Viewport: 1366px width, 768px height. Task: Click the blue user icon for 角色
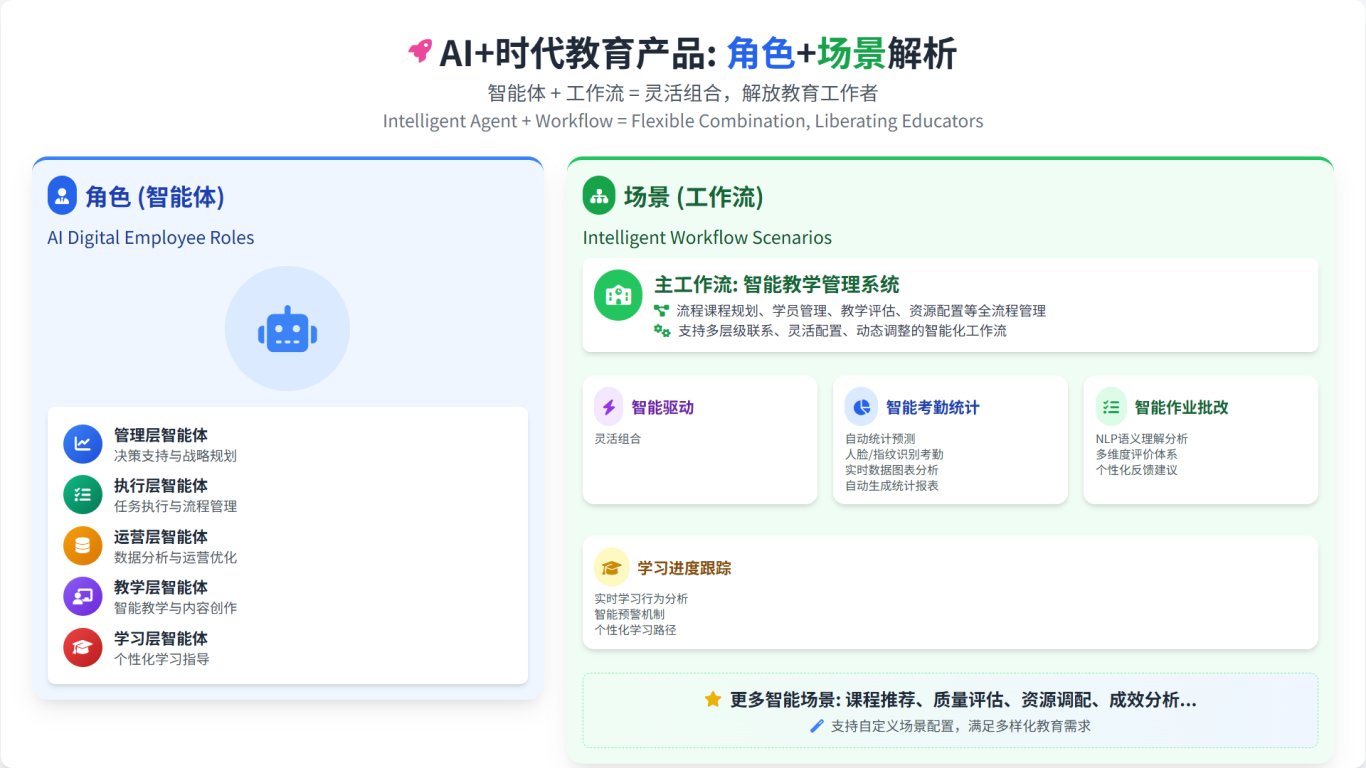pos(62,196)
